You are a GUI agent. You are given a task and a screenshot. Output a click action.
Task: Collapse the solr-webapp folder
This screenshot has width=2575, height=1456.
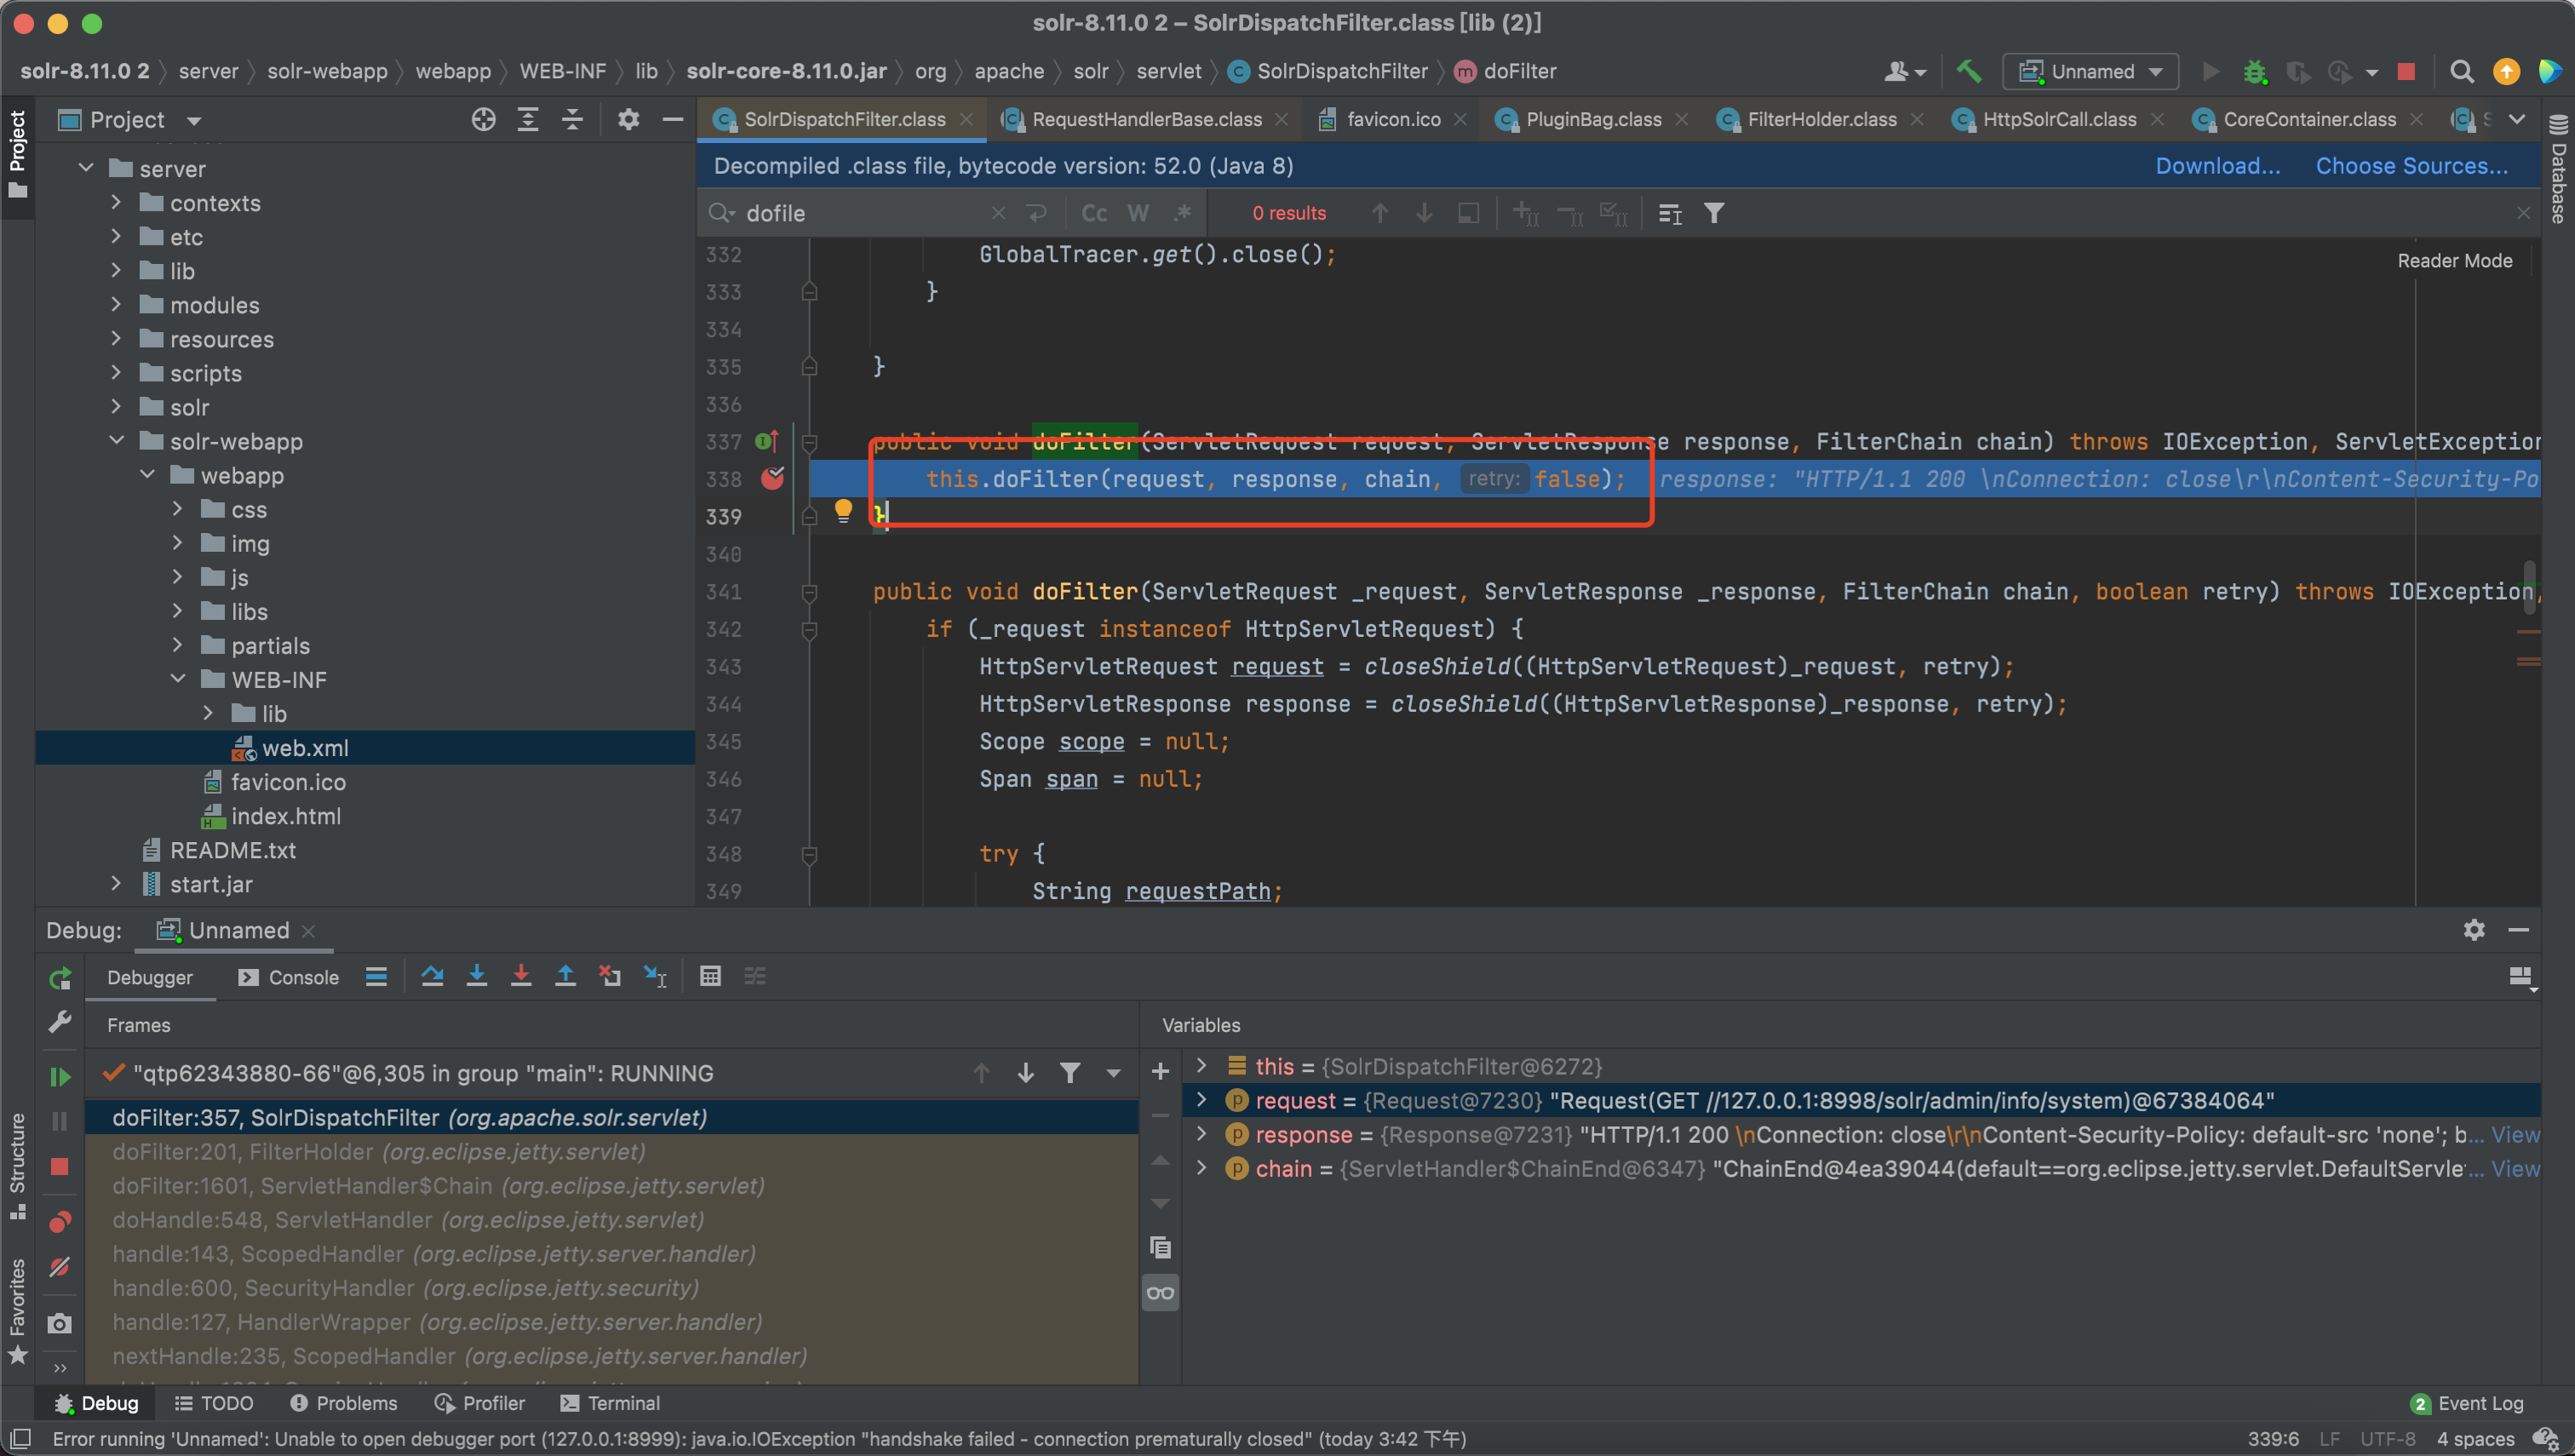[116, 441]
